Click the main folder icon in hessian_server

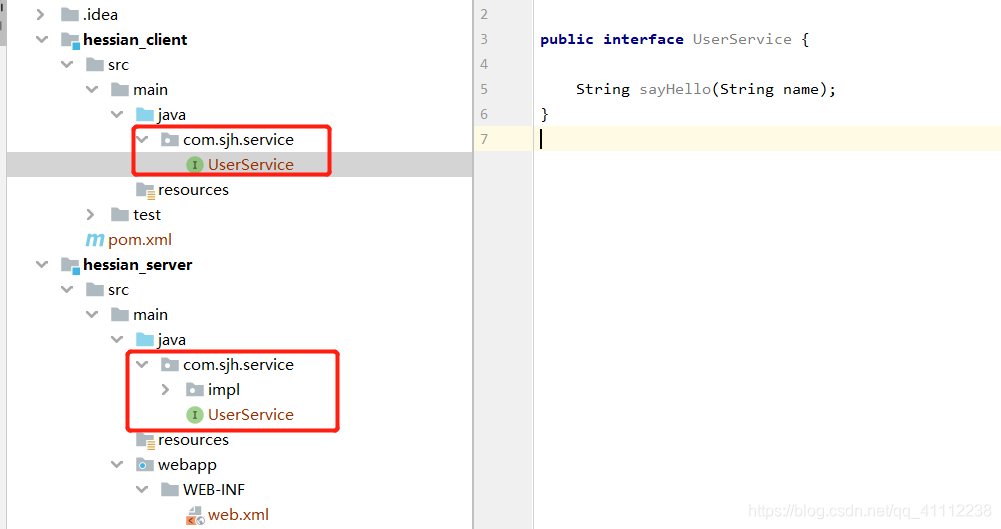click(120, 315)
